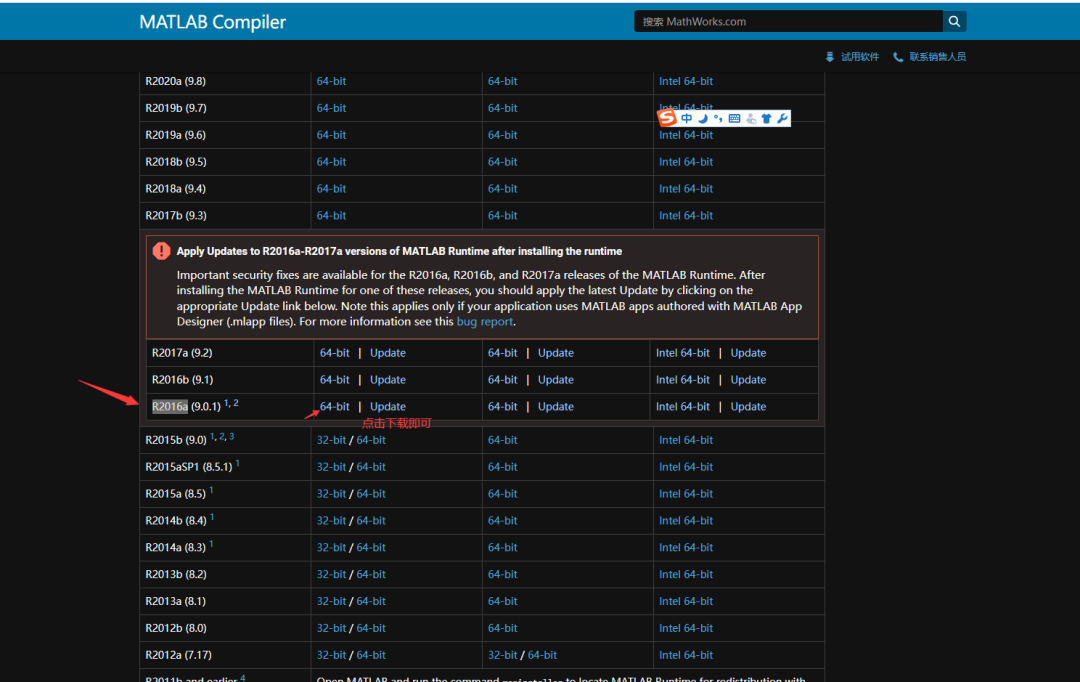Click the search magnifier button

click(x=954, y=21)
